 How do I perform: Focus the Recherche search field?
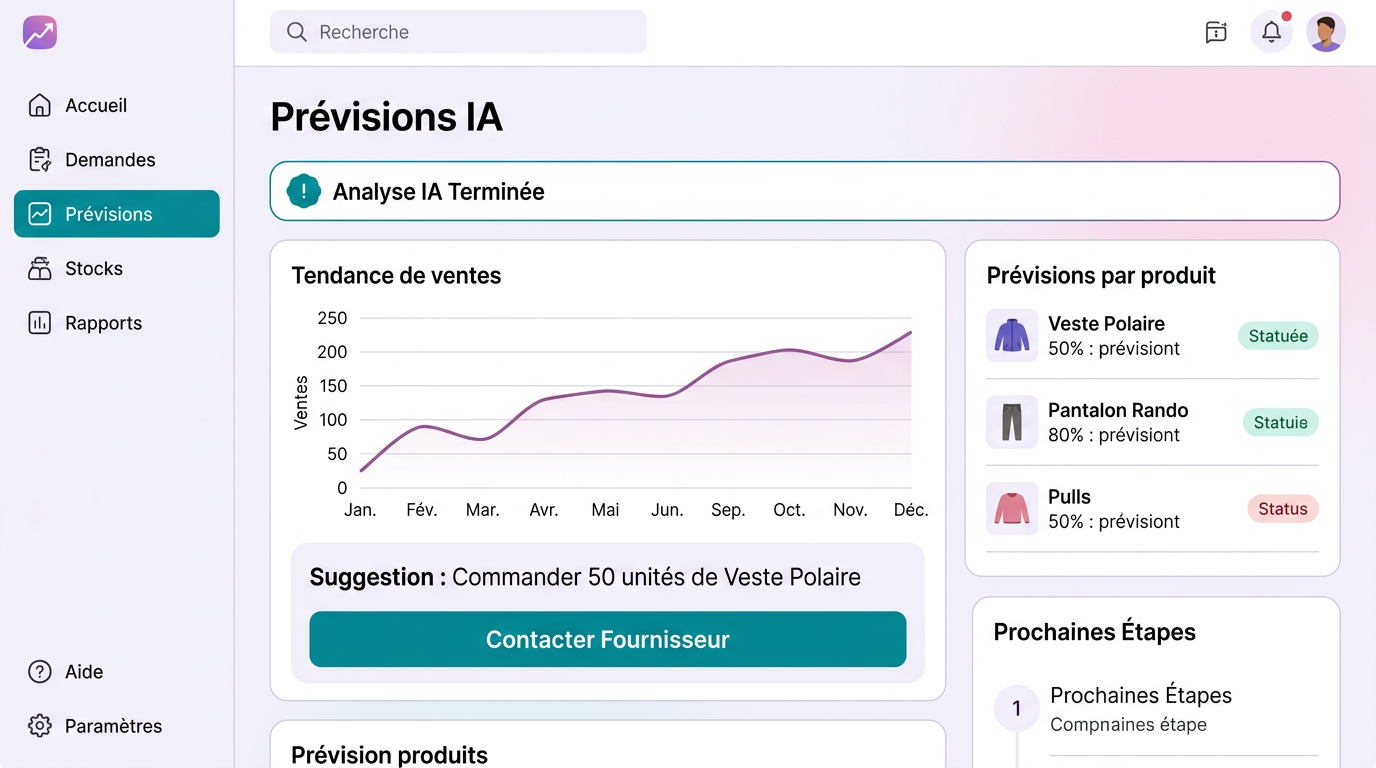click(x=458, y=32)
